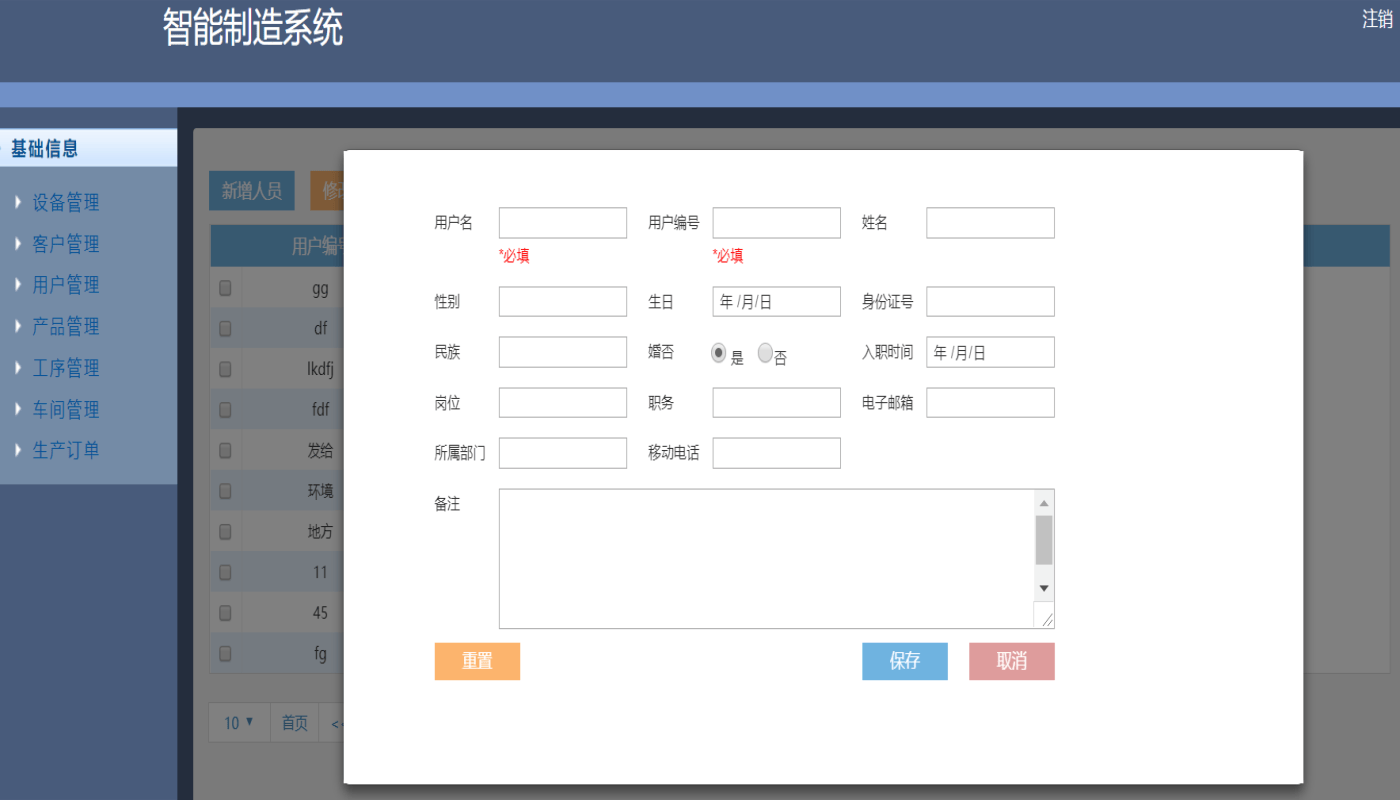Image resolution: width=1400 pixels, height=800 pixels.
Task: Click the 取消 (Cancel) button
Action: (x=1011, y=661)
